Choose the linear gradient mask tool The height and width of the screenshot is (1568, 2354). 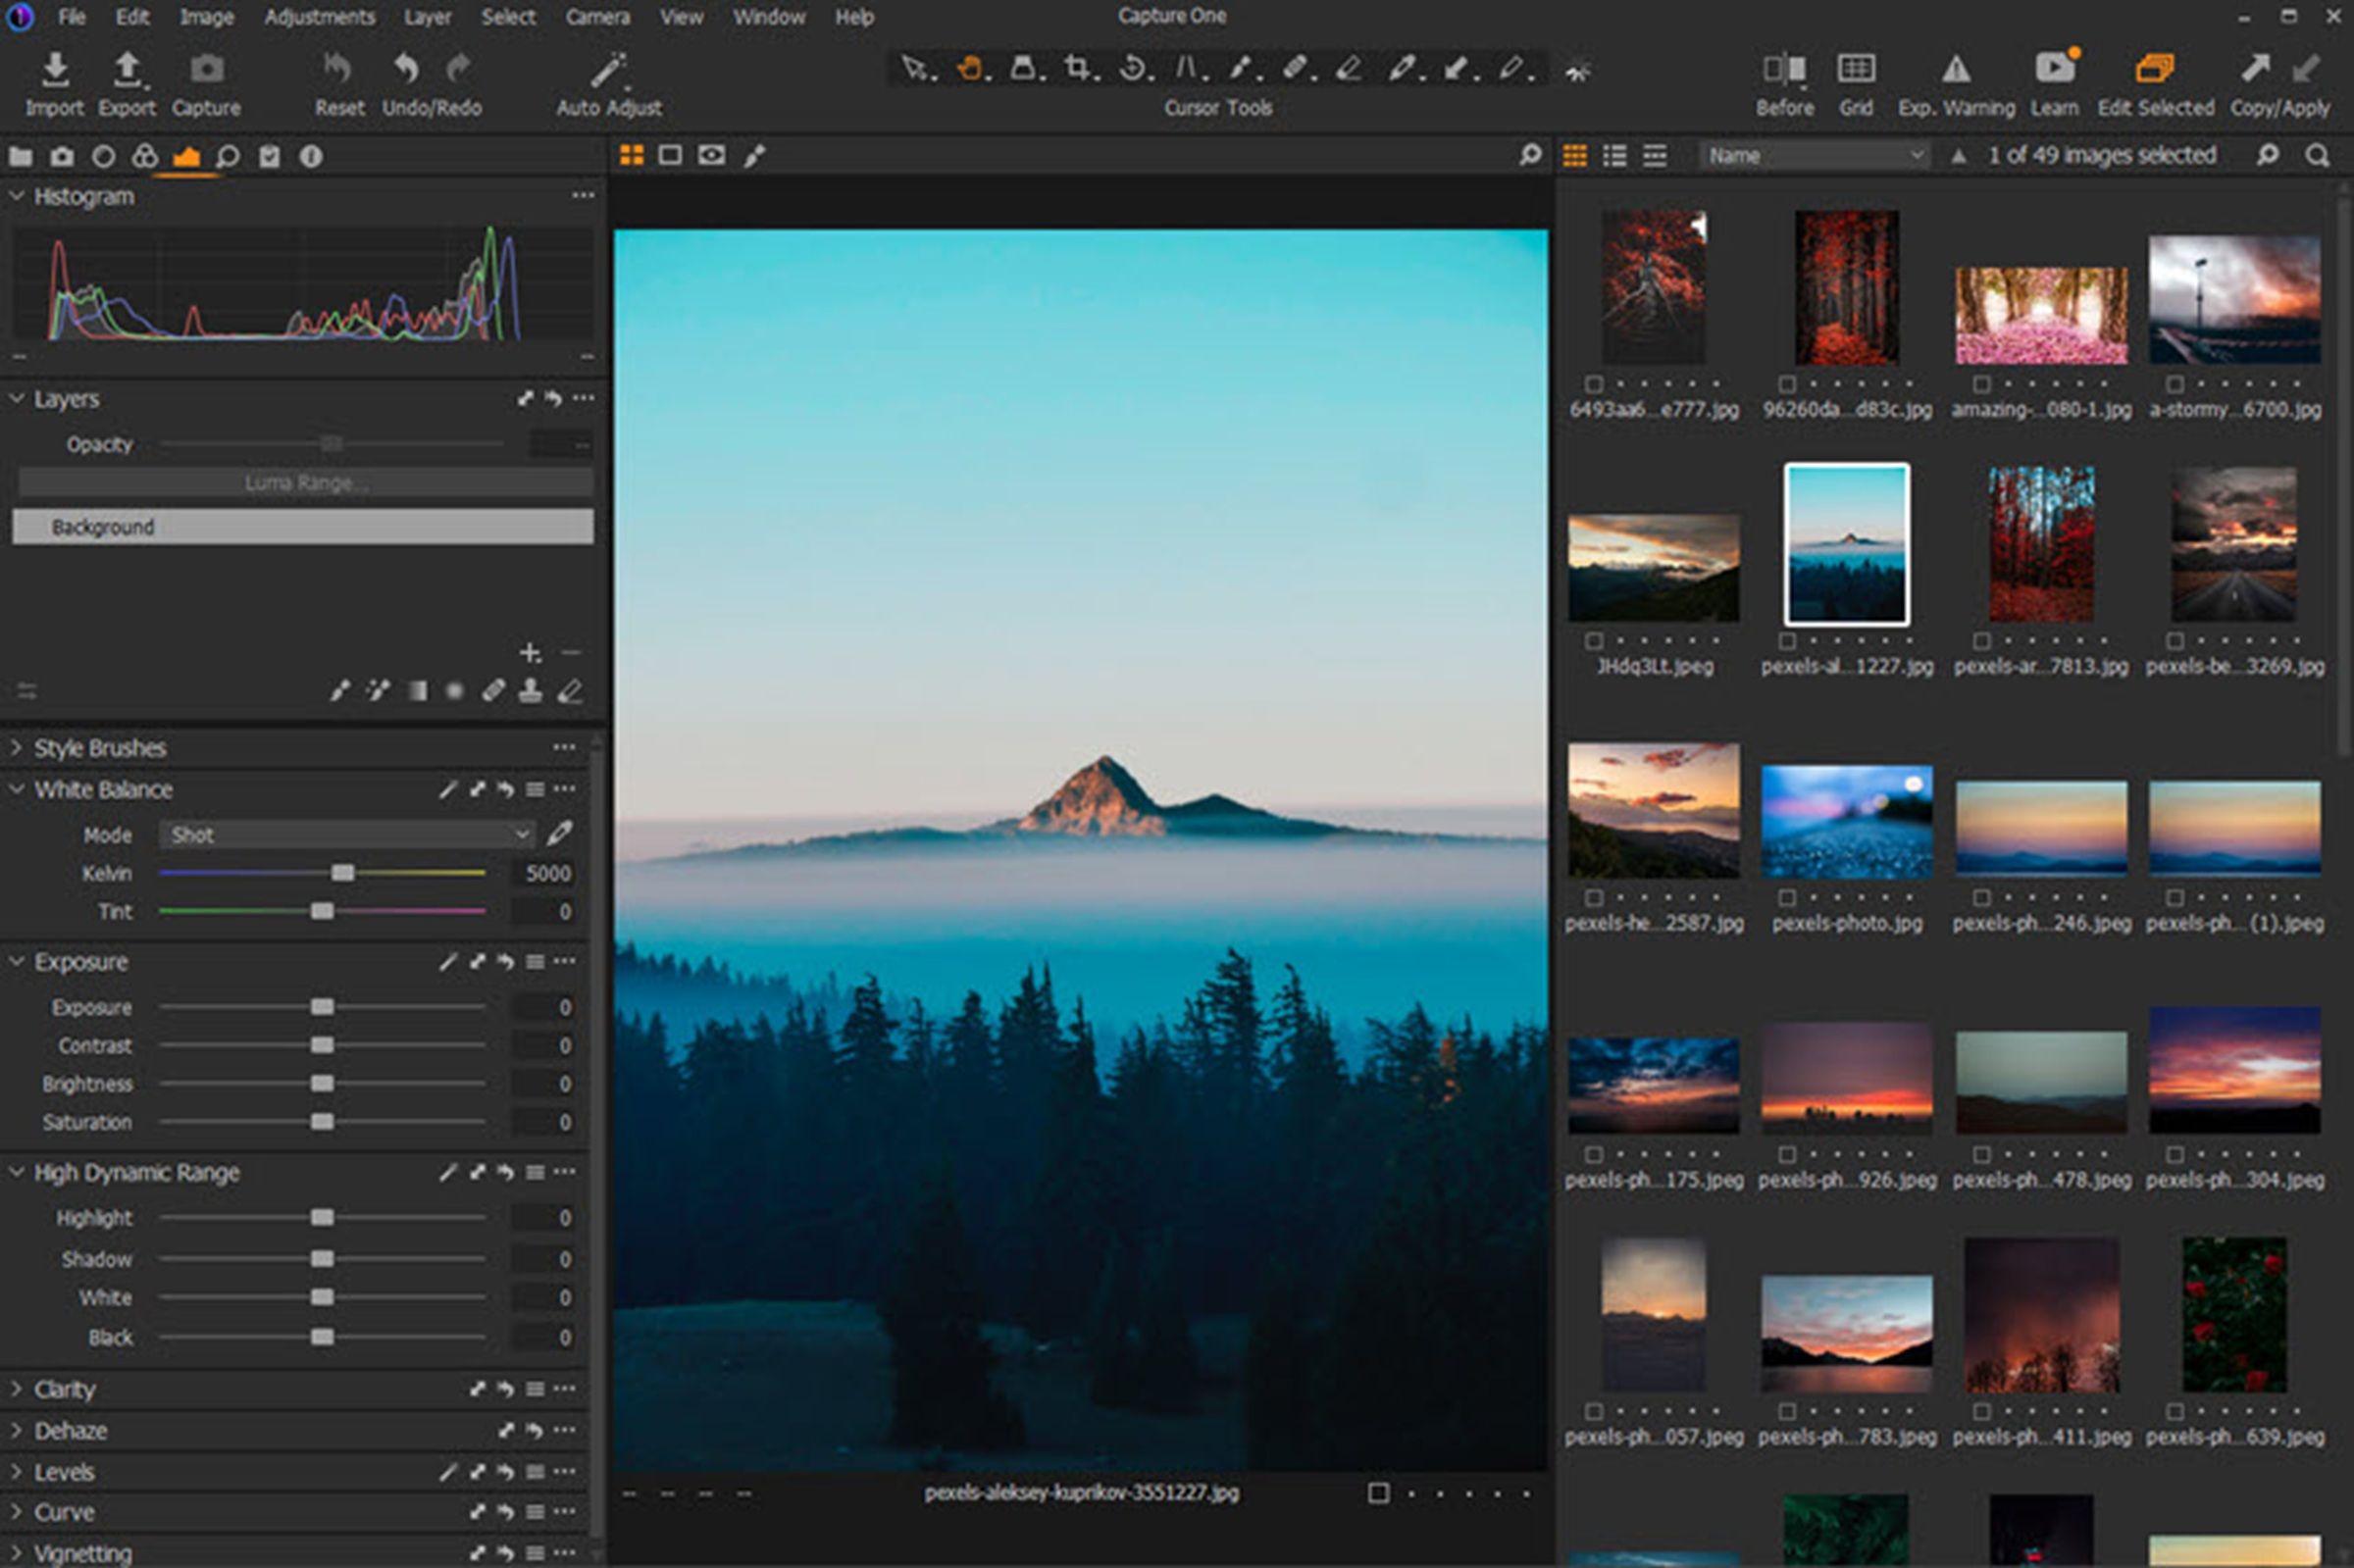click(417, 690)
